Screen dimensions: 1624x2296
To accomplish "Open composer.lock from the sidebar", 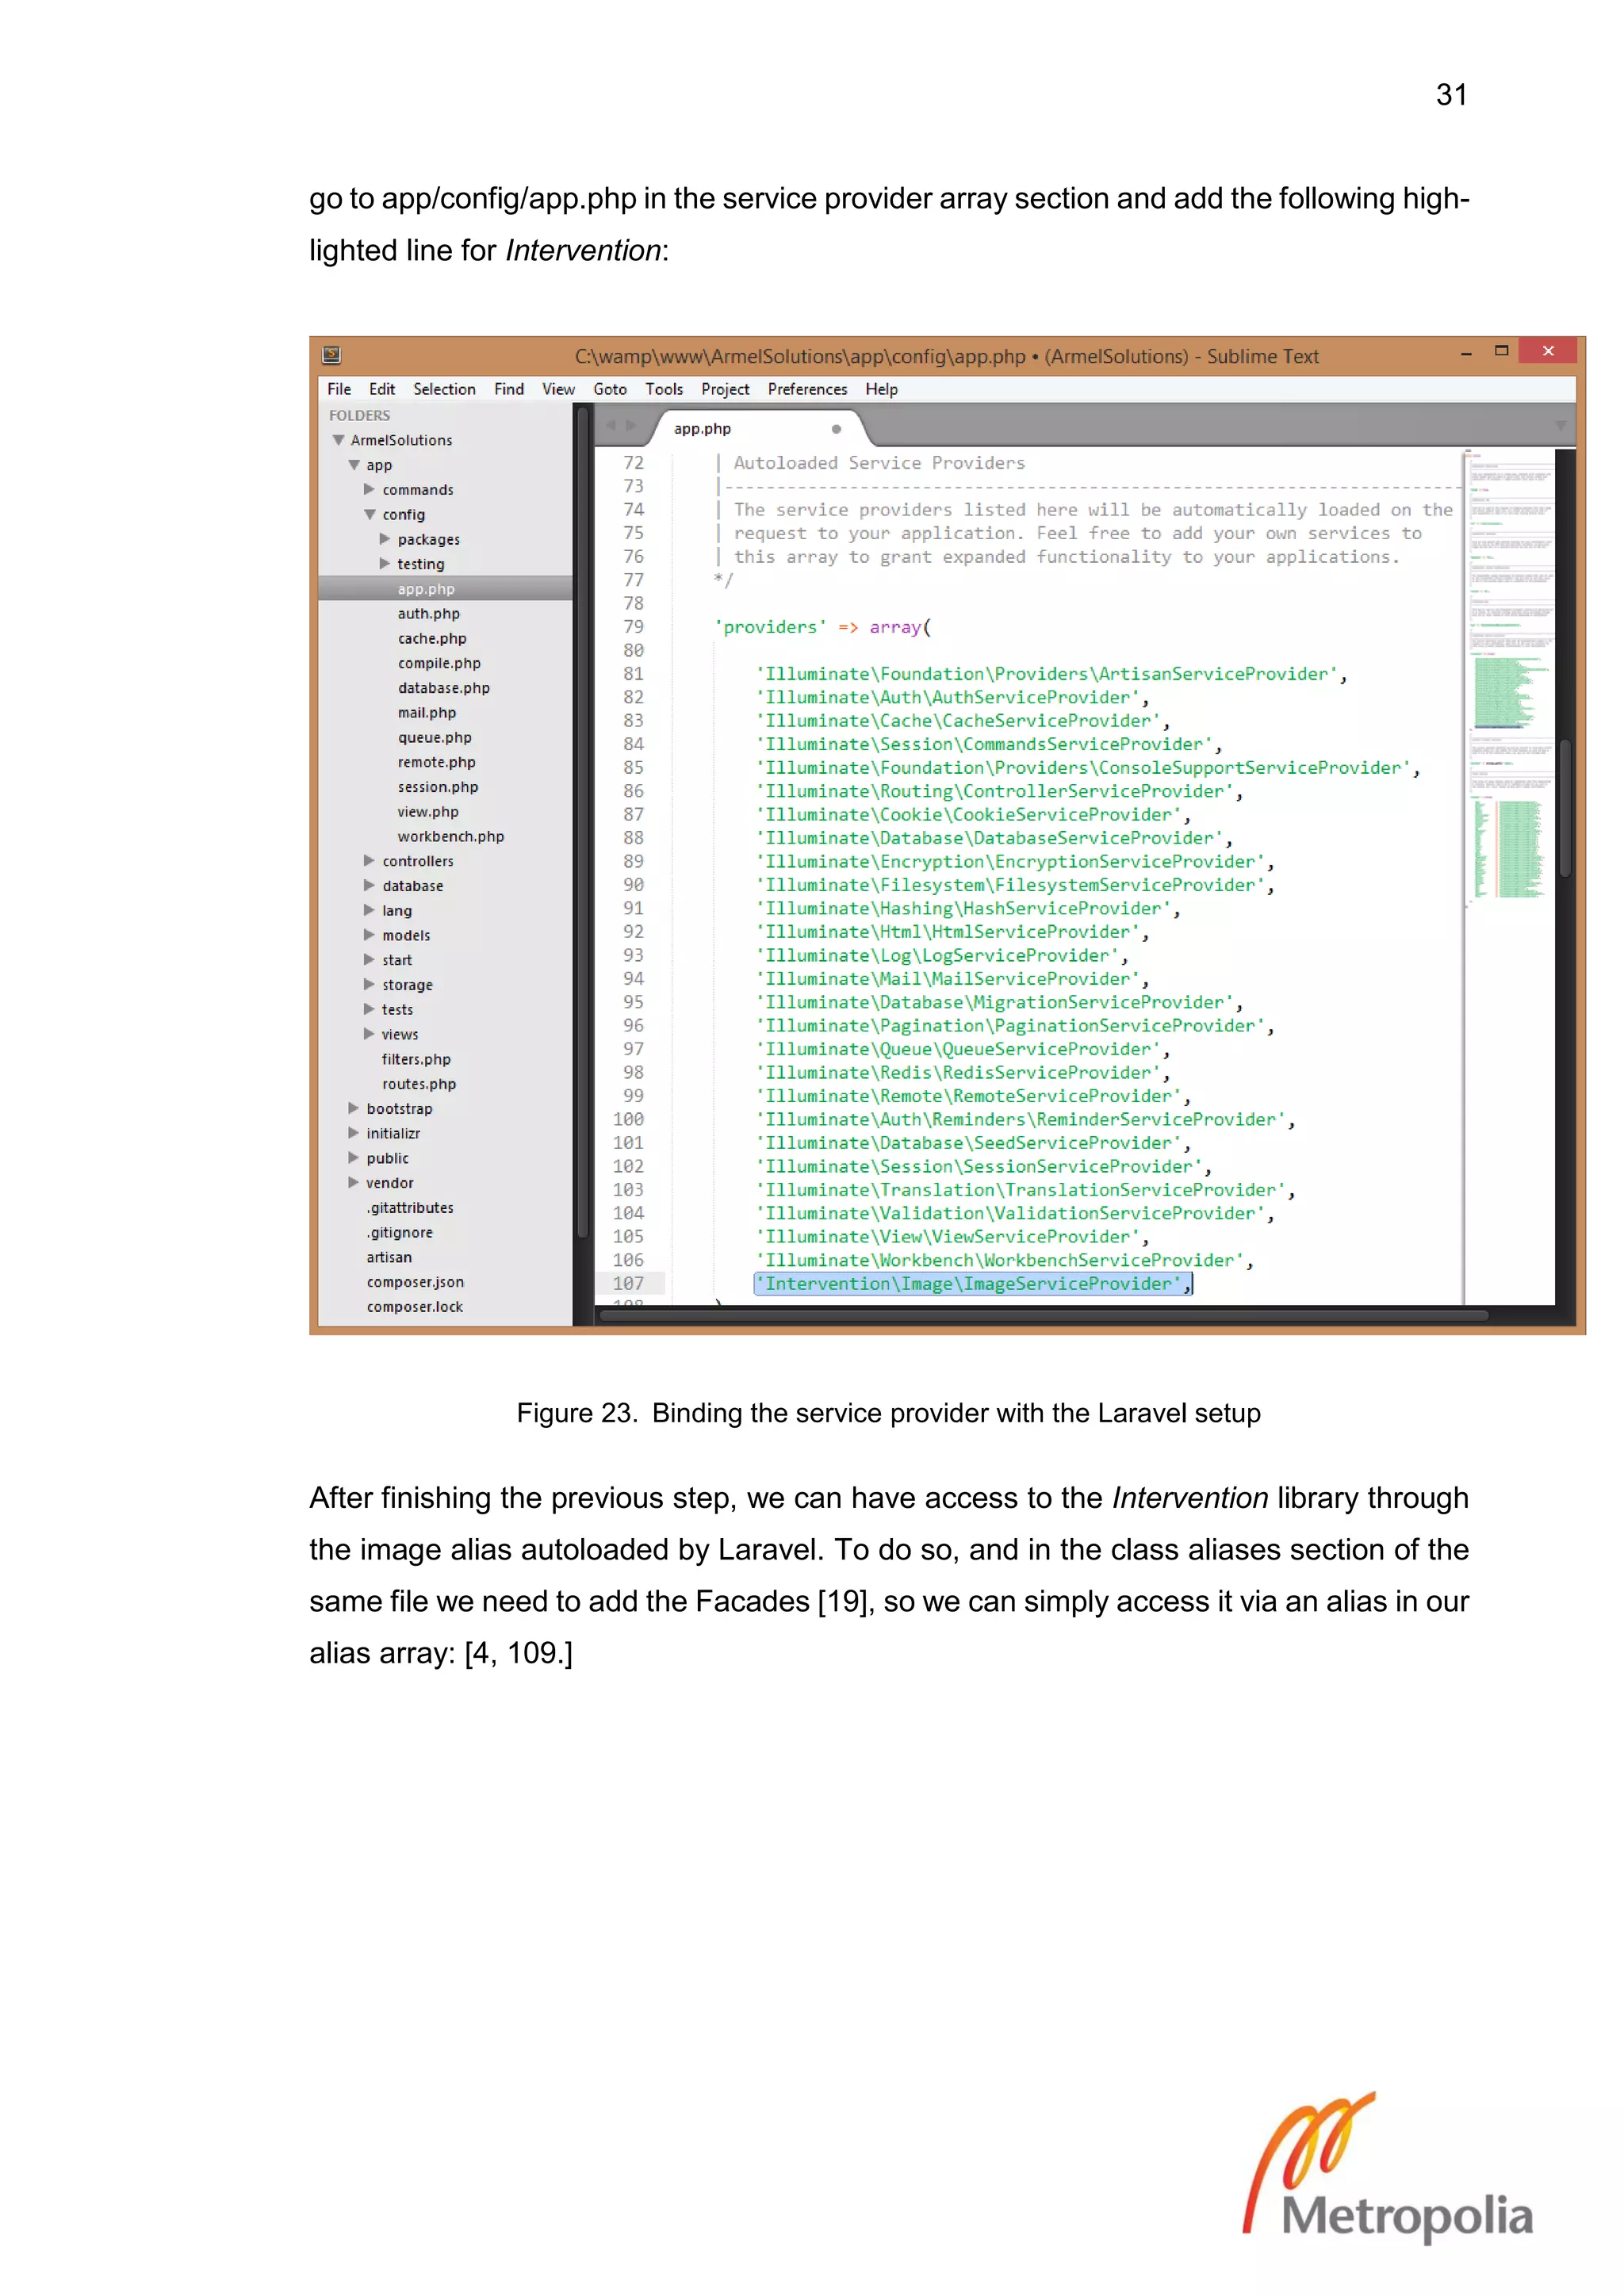I will point(415,1307).
